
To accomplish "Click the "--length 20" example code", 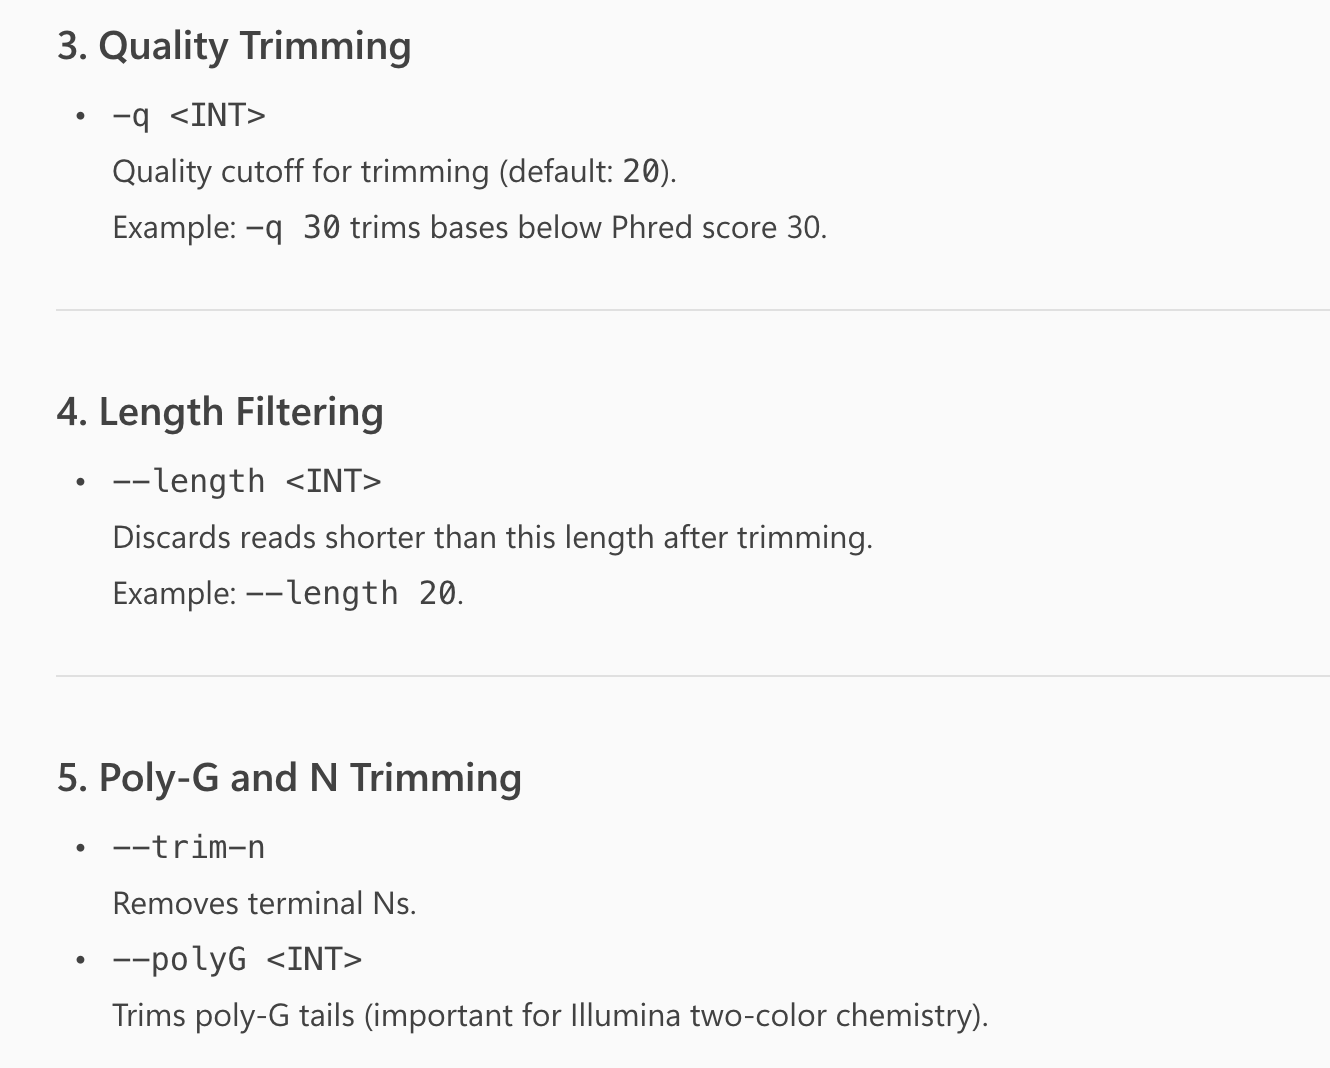I will click(x=351, y=594).
